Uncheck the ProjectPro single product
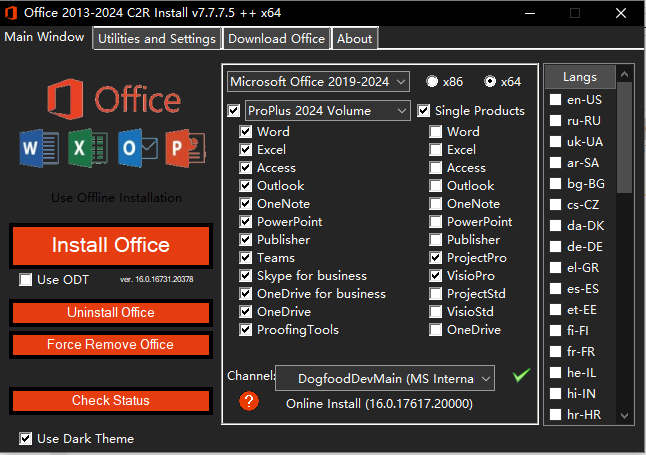This screenshot has height=455, width=646. (x=435, y=258)
